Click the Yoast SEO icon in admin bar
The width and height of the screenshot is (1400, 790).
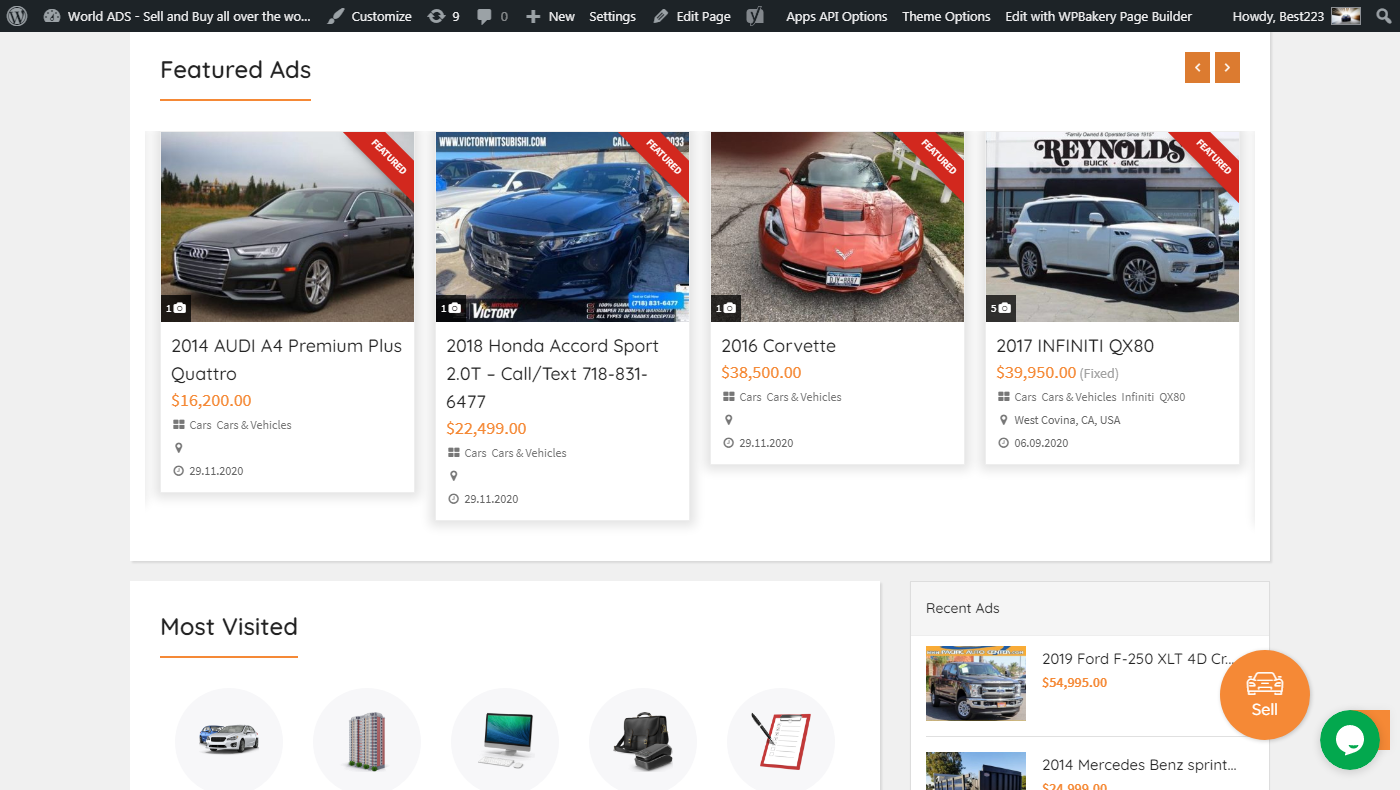[x=755, y=16]
